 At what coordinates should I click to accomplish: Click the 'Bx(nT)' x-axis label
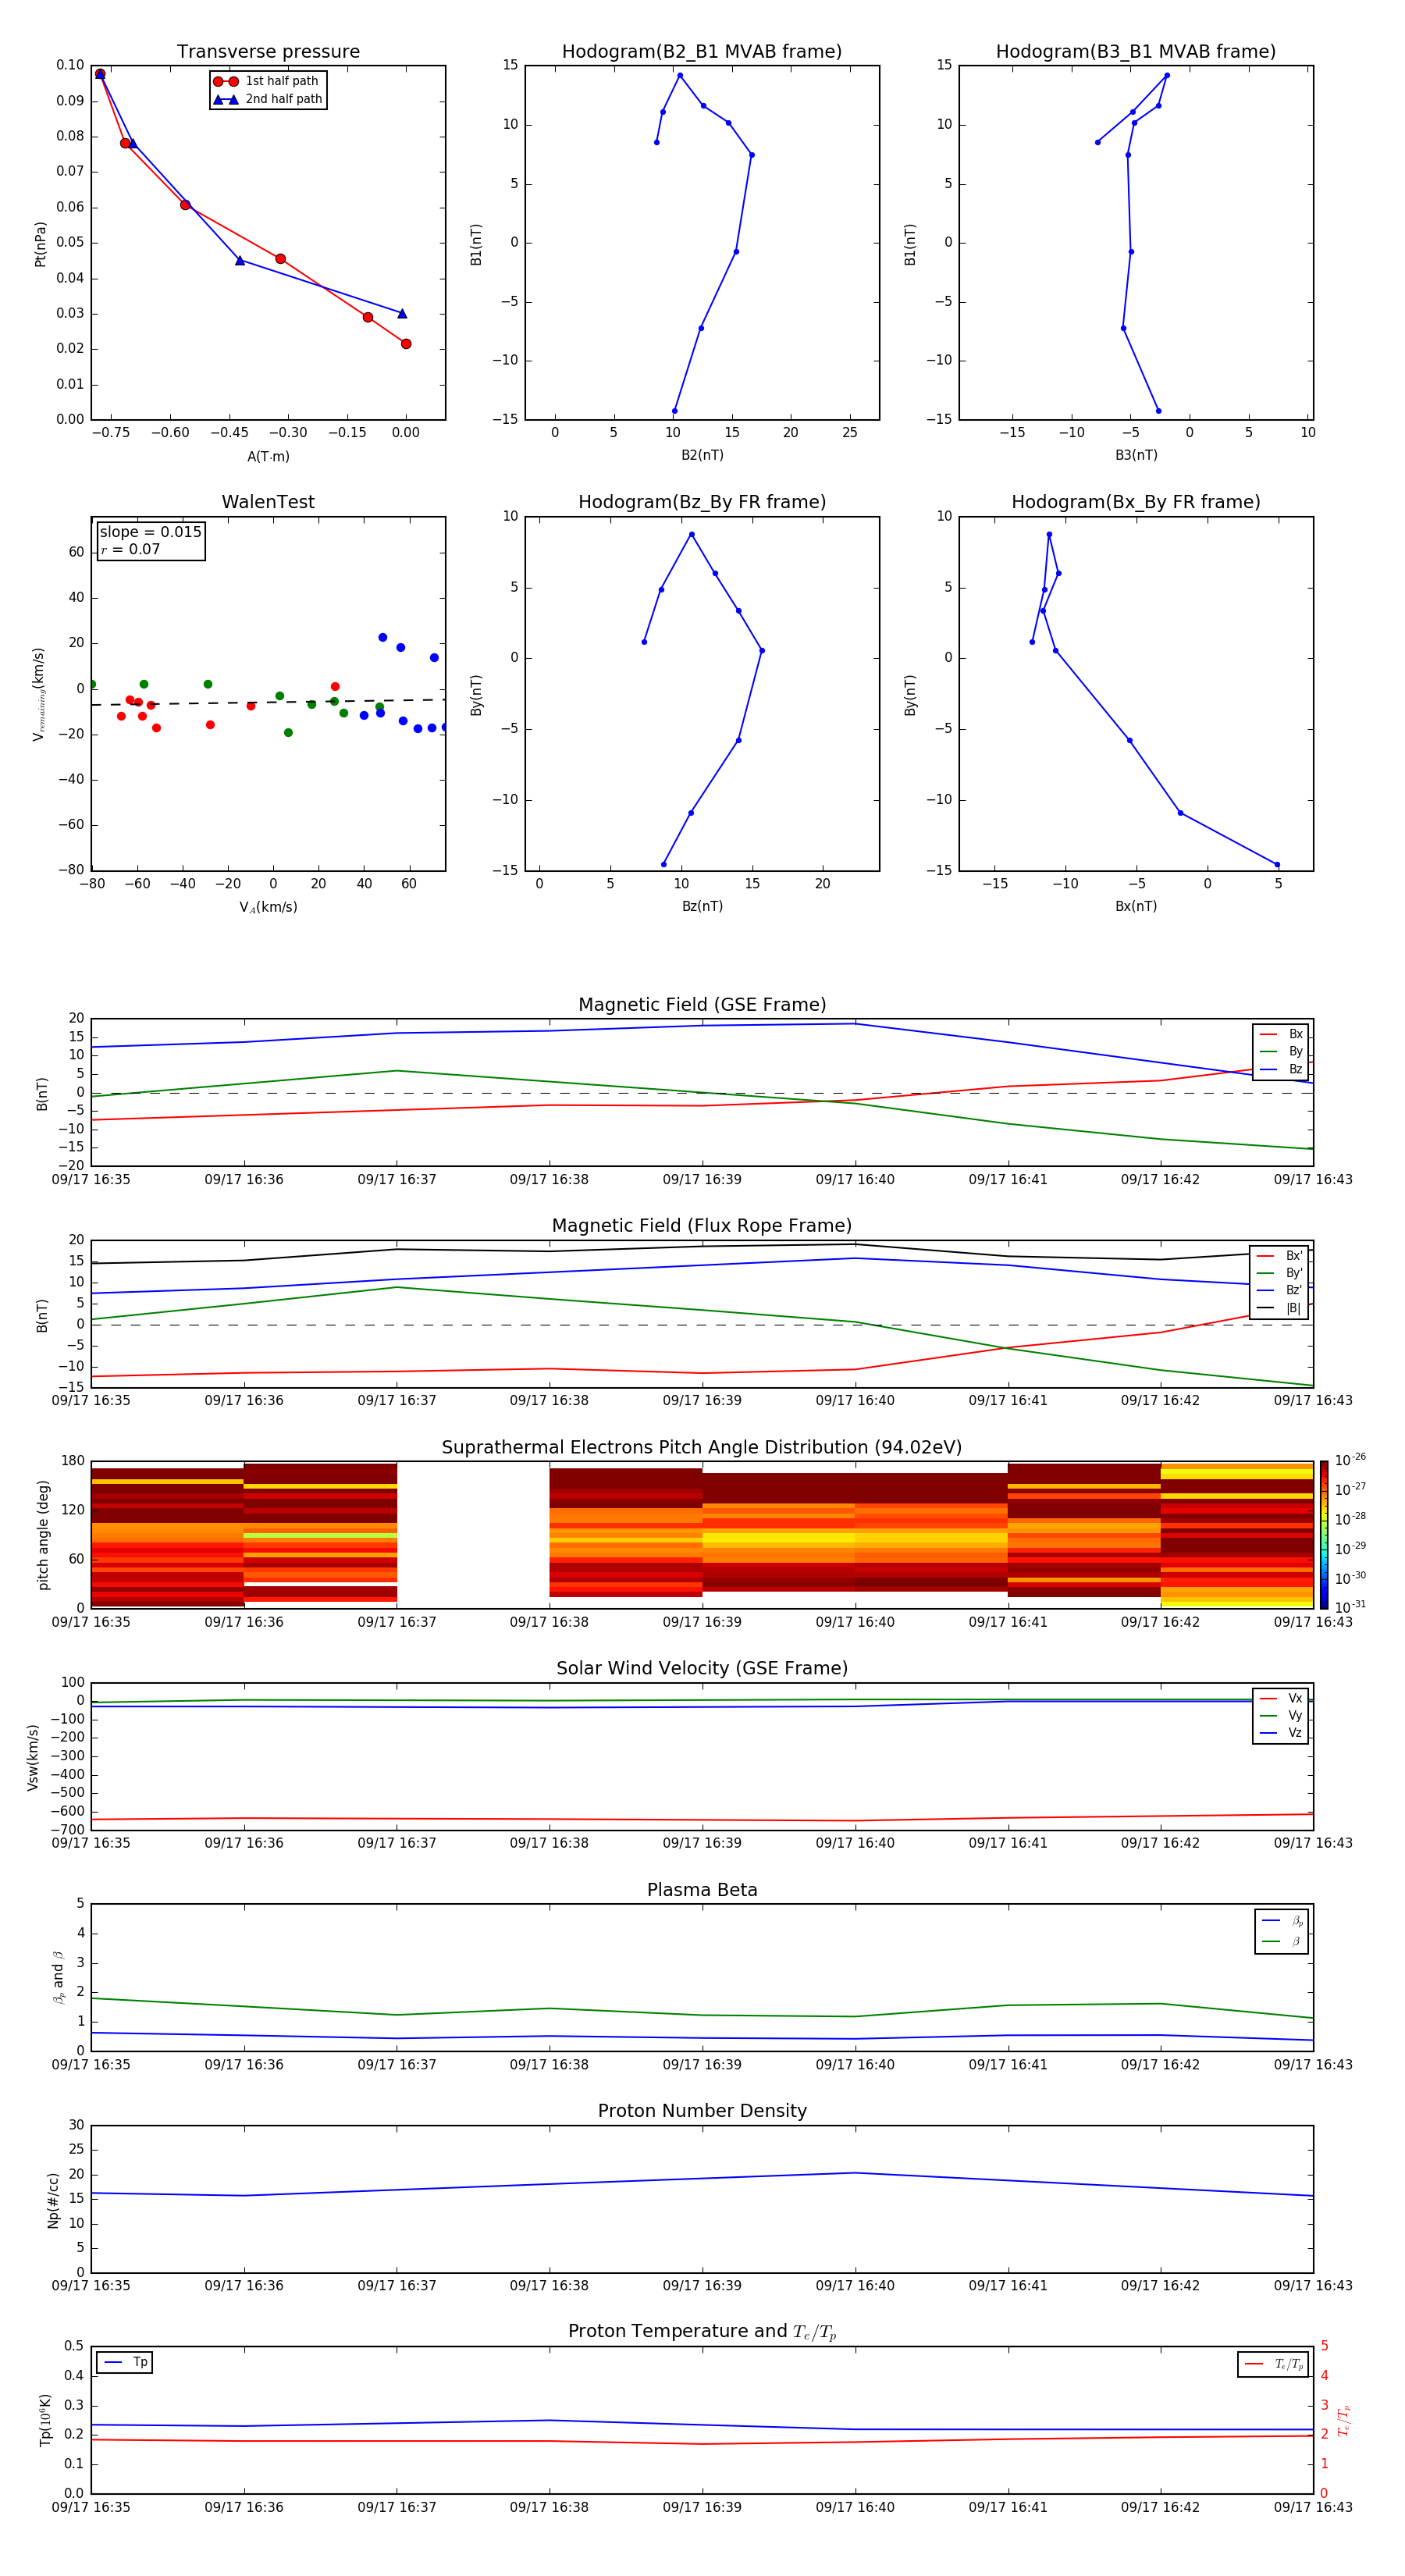click(x=1136, y=906)
